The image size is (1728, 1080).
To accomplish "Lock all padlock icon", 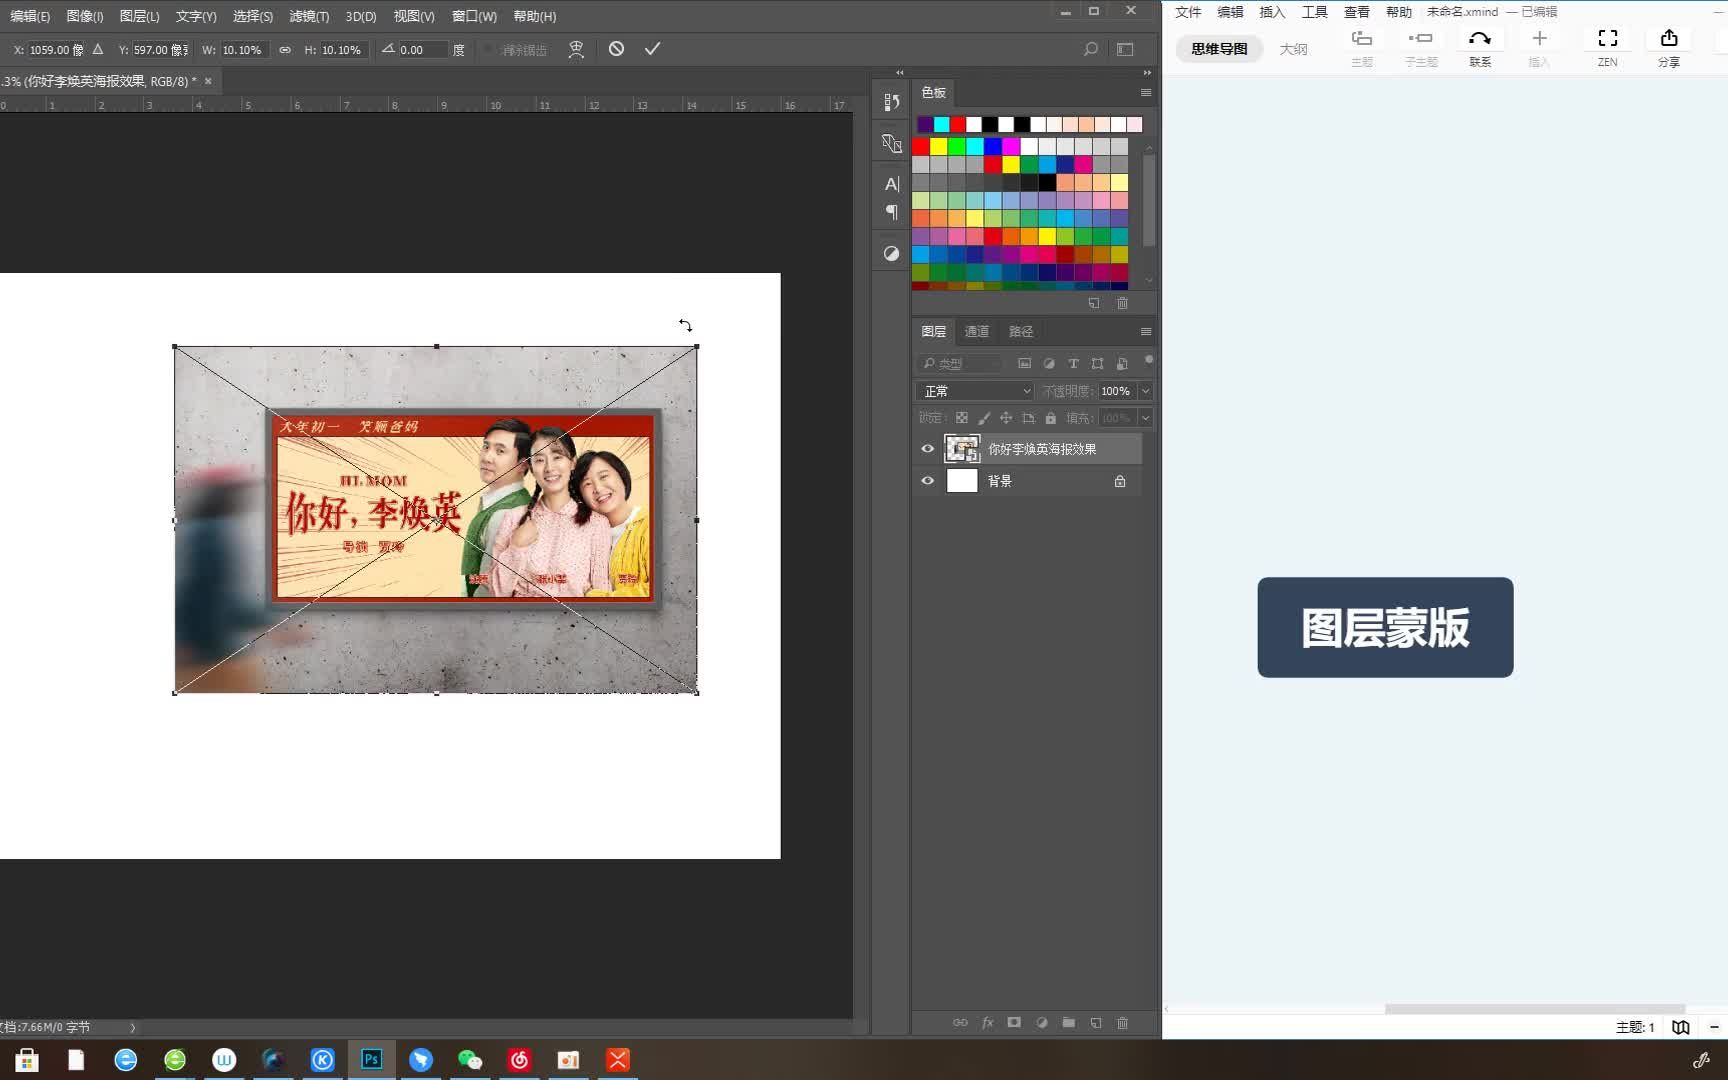I will 1050,418.
